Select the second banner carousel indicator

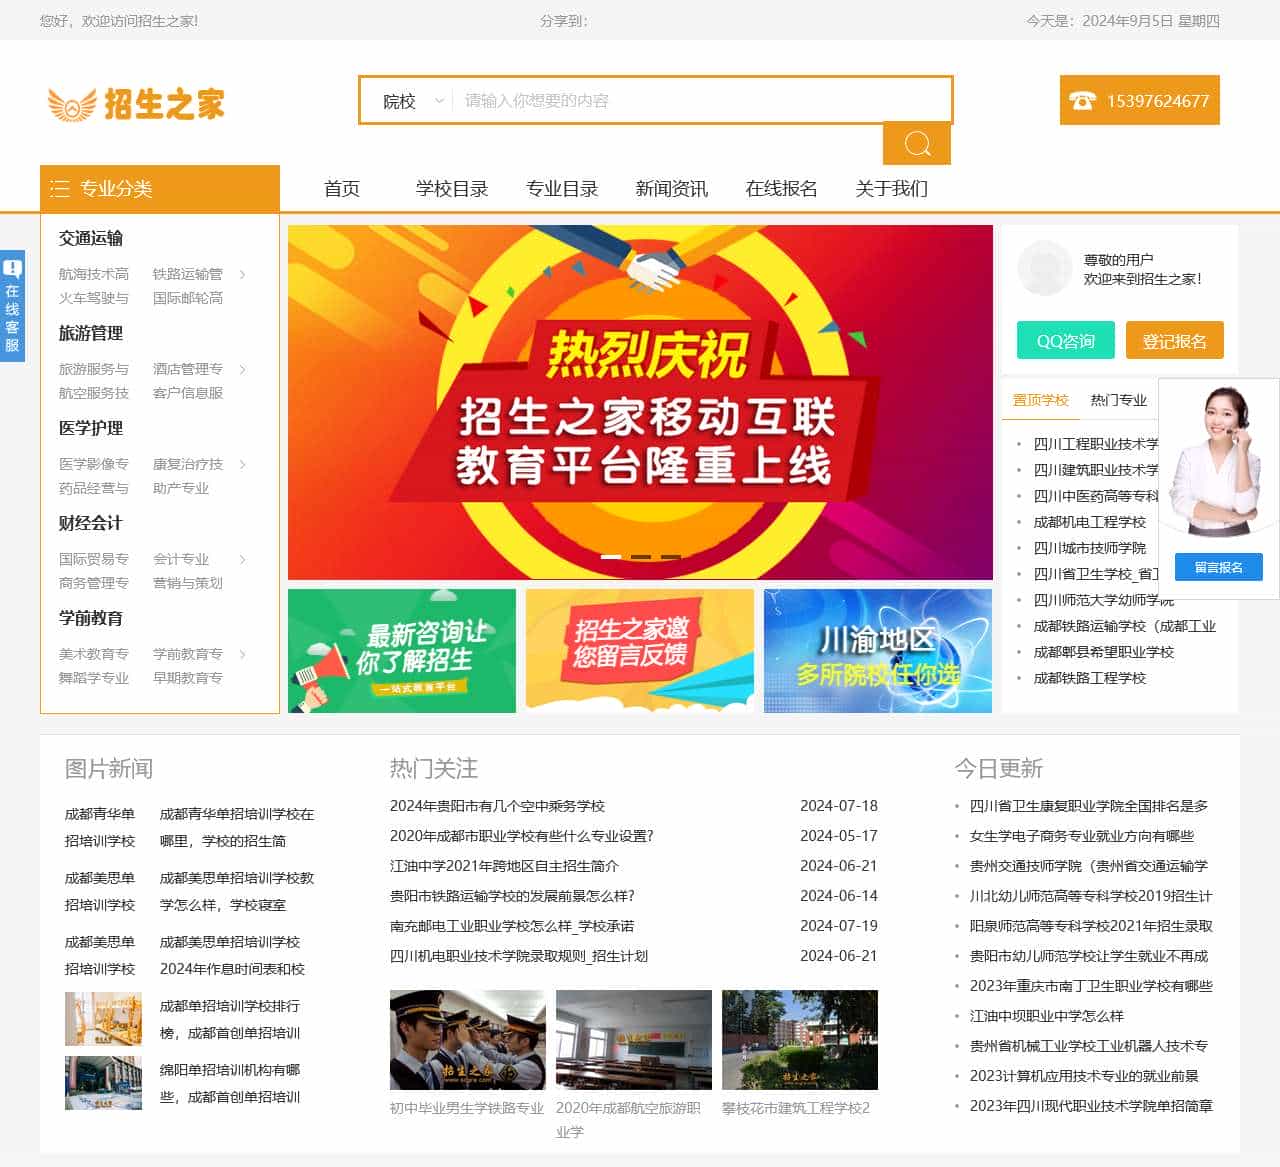pos(641,557)
